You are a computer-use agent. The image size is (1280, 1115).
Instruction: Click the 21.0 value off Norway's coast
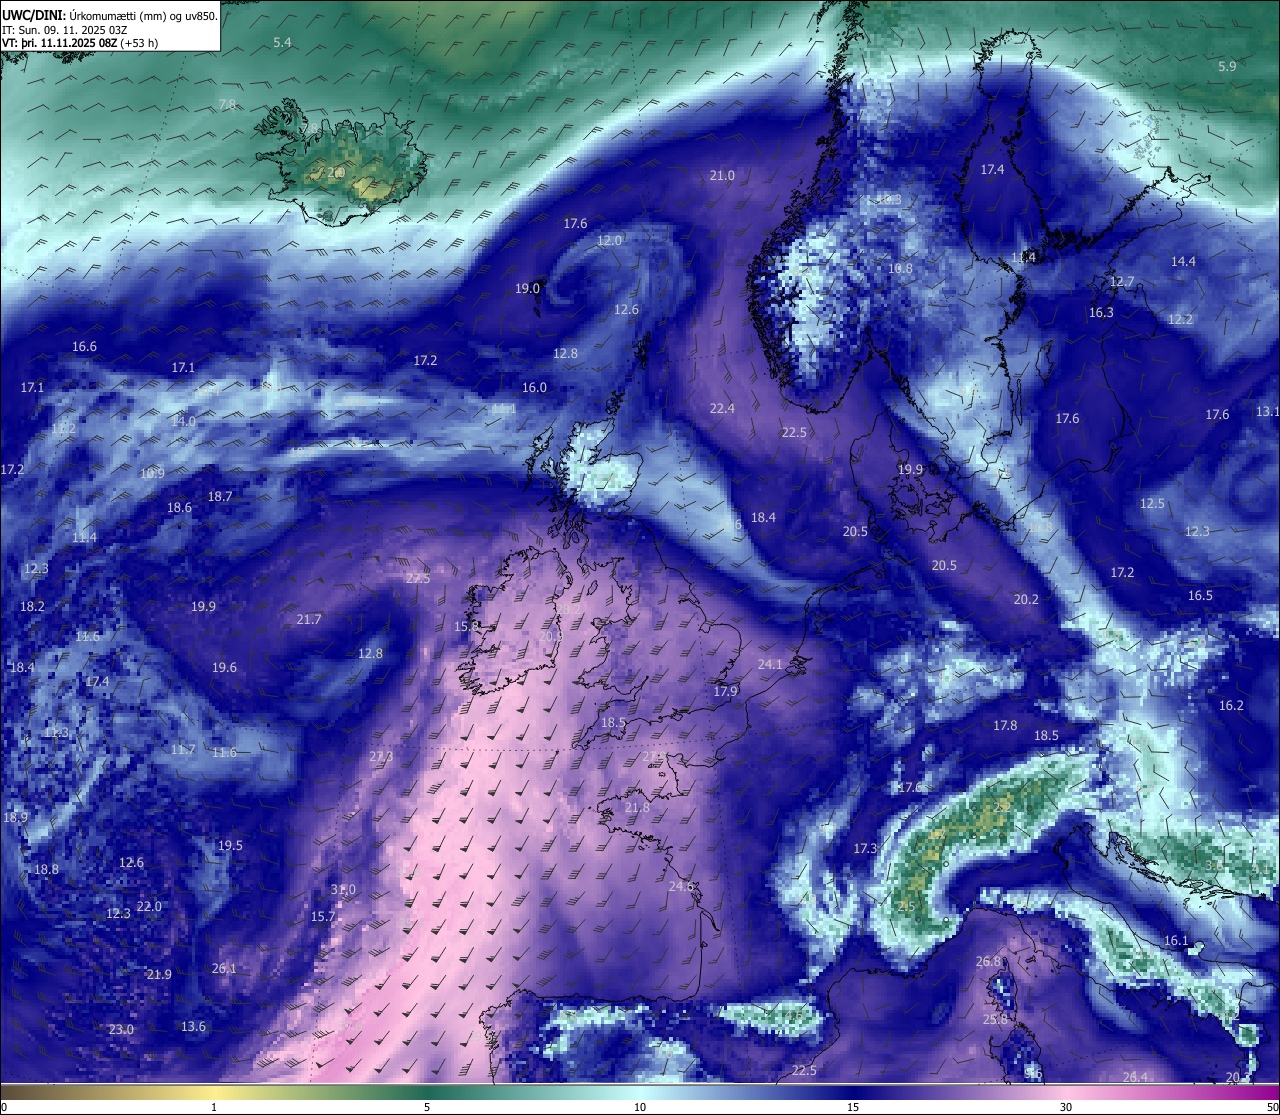pyautogui.click(x=722, y=175)
